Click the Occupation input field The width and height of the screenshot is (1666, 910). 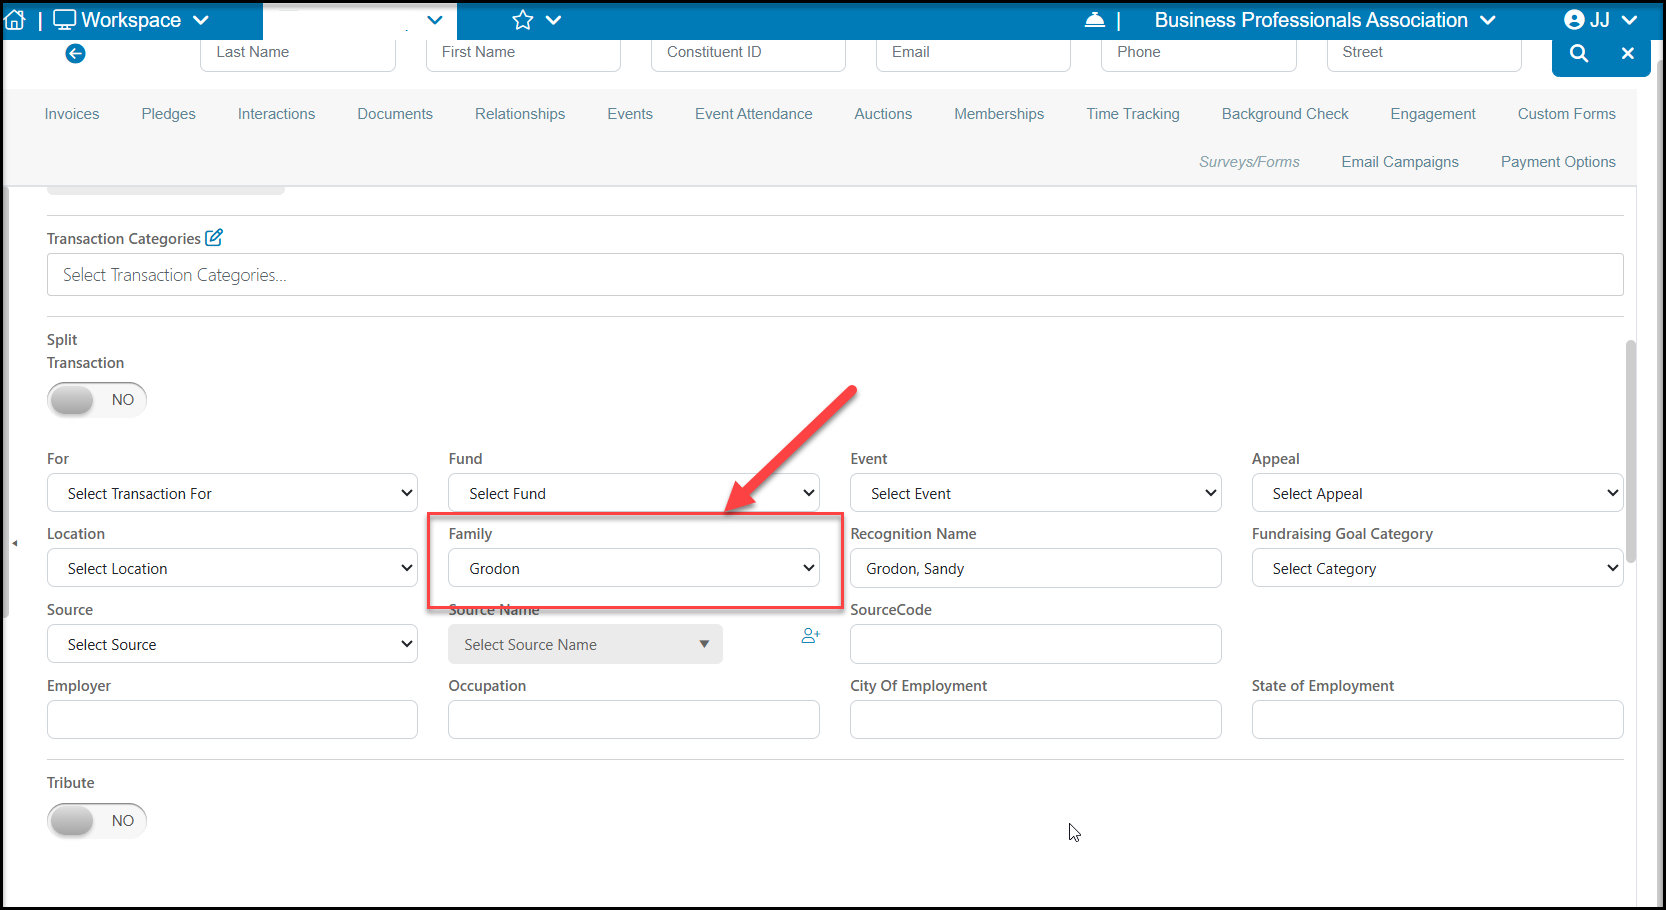[x=634, y=719]
